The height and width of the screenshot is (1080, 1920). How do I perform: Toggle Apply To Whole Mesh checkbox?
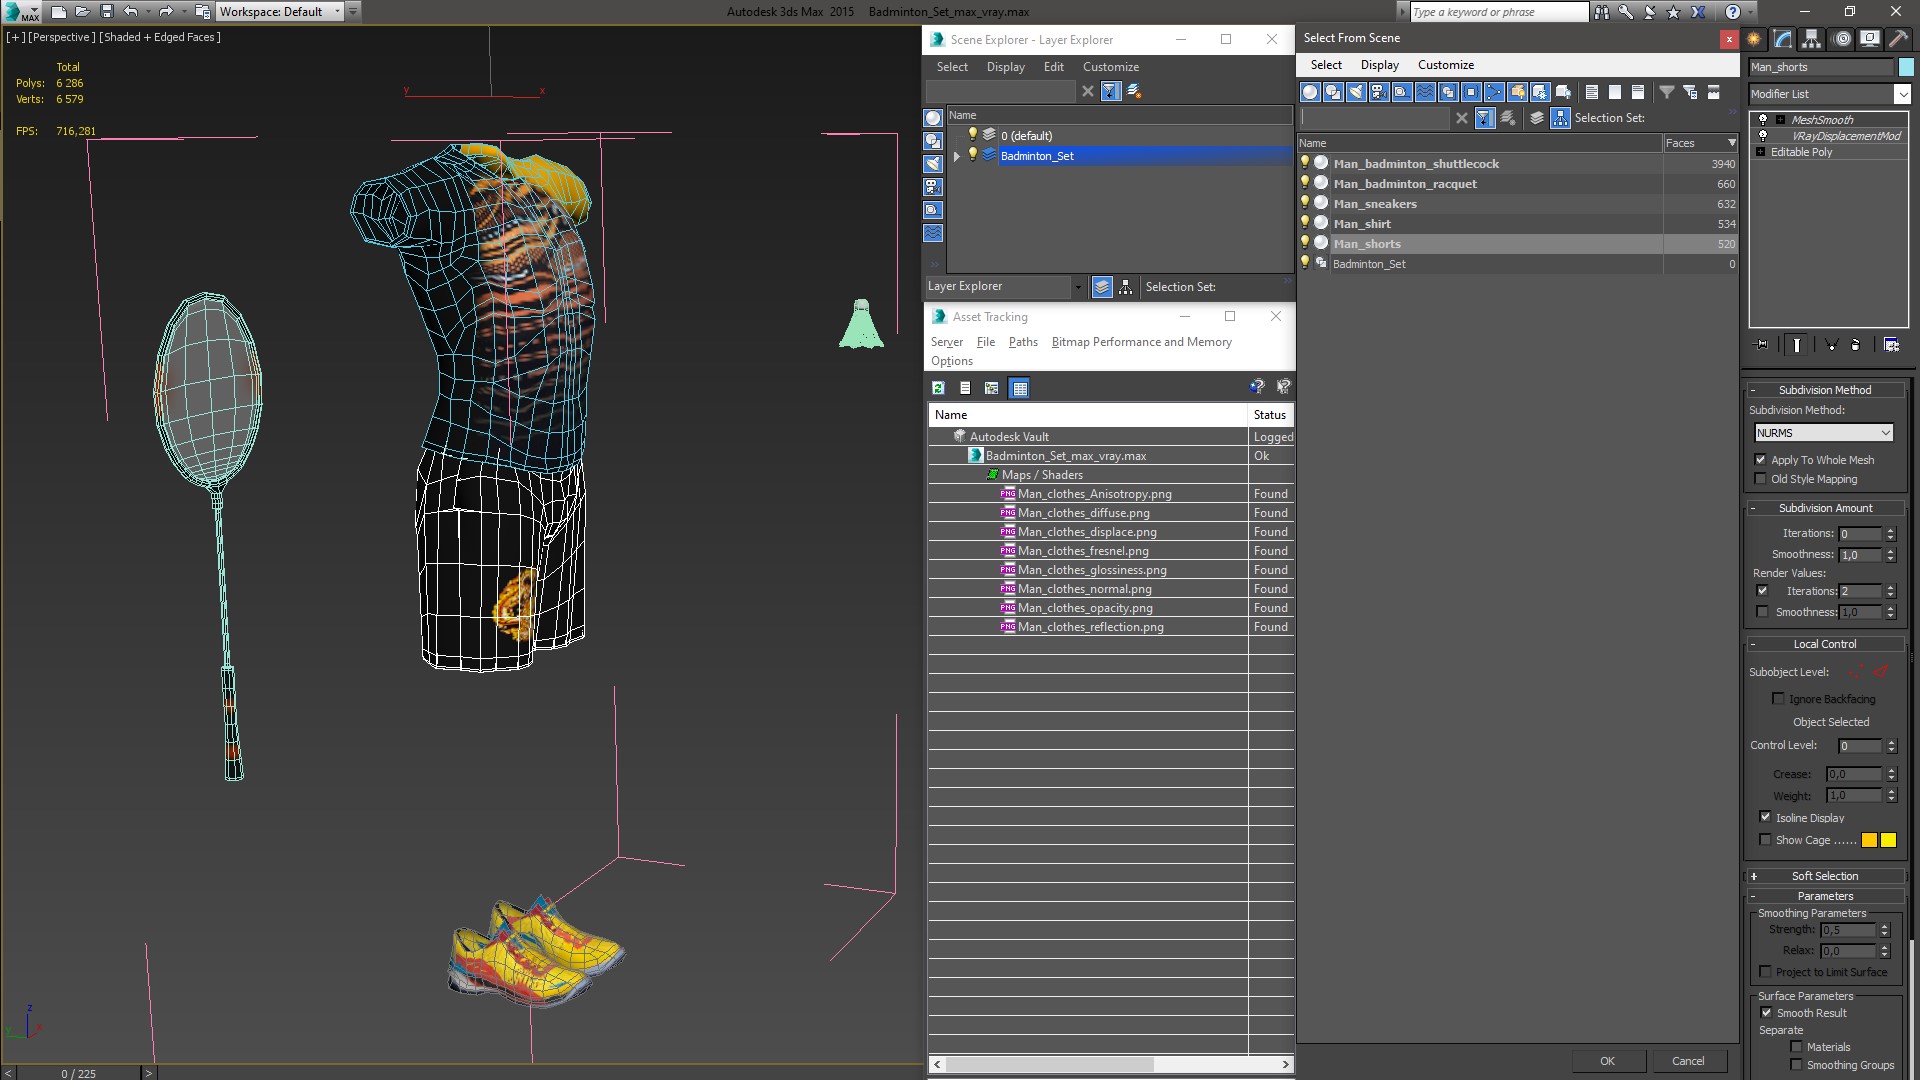tap(1762, 459)
